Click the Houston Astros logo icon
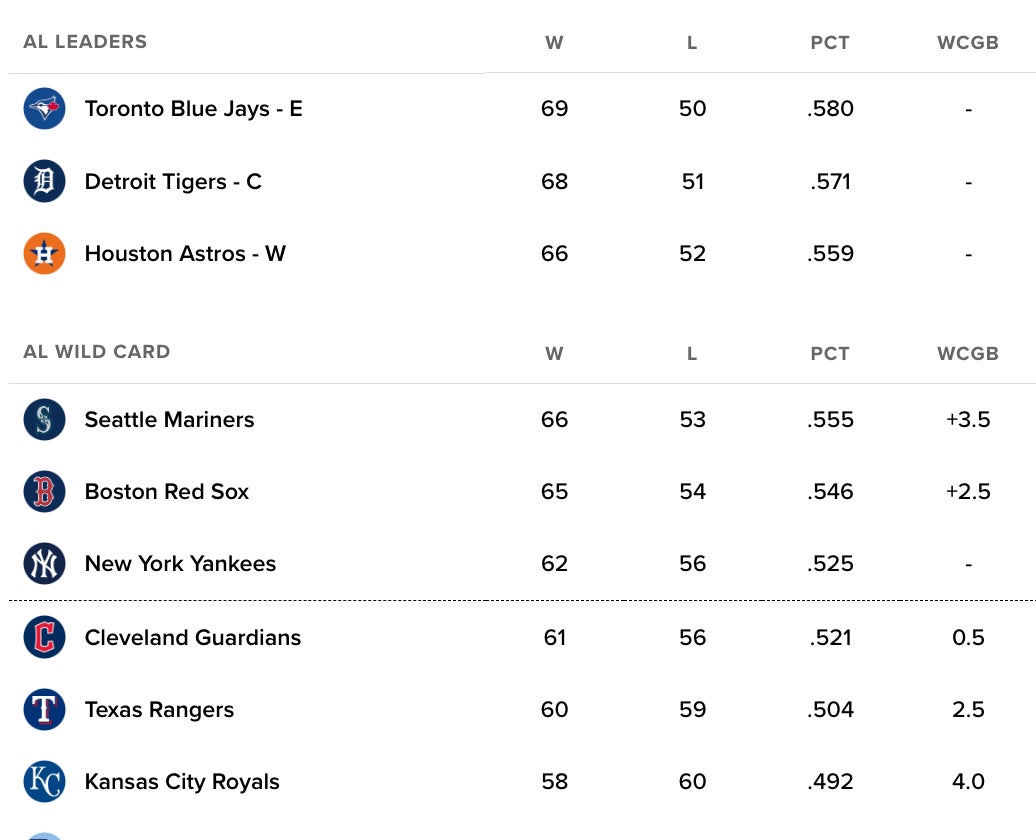 click(x=44, y=253)
